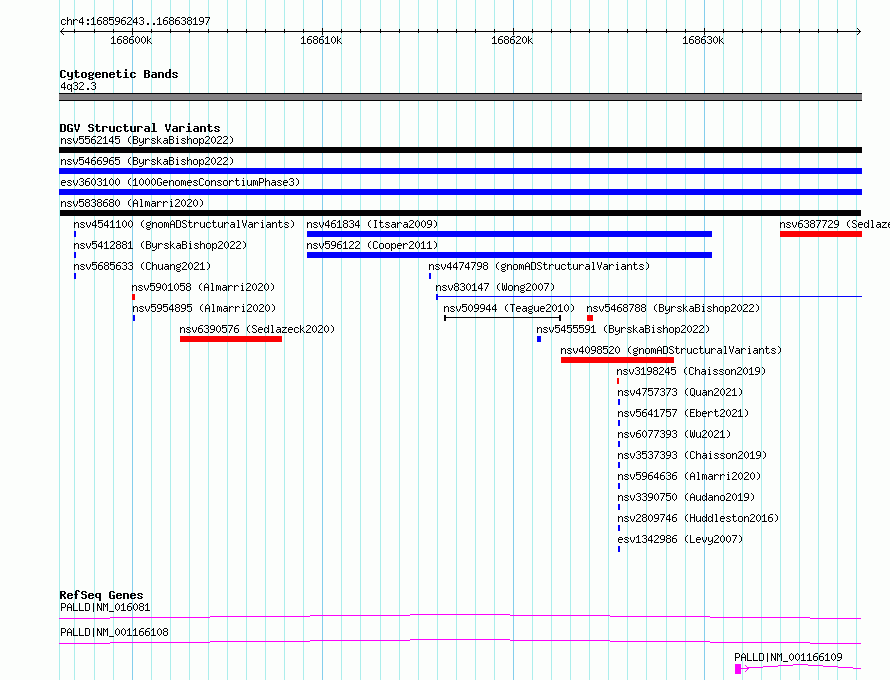The image size is (890, 680).
Task: Click nsv3390750 (Audano2019) label
Action: tap(686, 497)
